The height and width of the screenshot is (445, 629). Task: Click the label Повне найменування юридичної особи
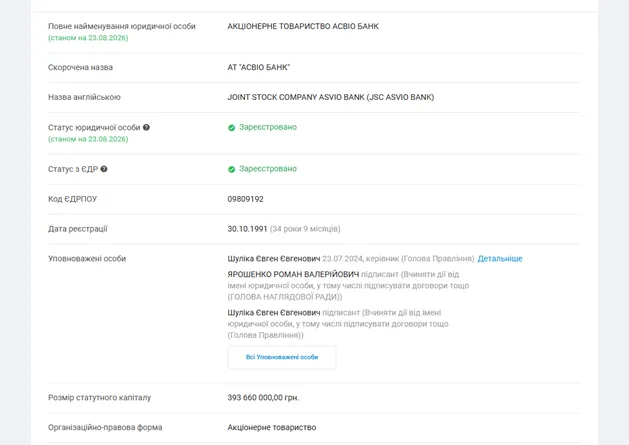(122, 26)
